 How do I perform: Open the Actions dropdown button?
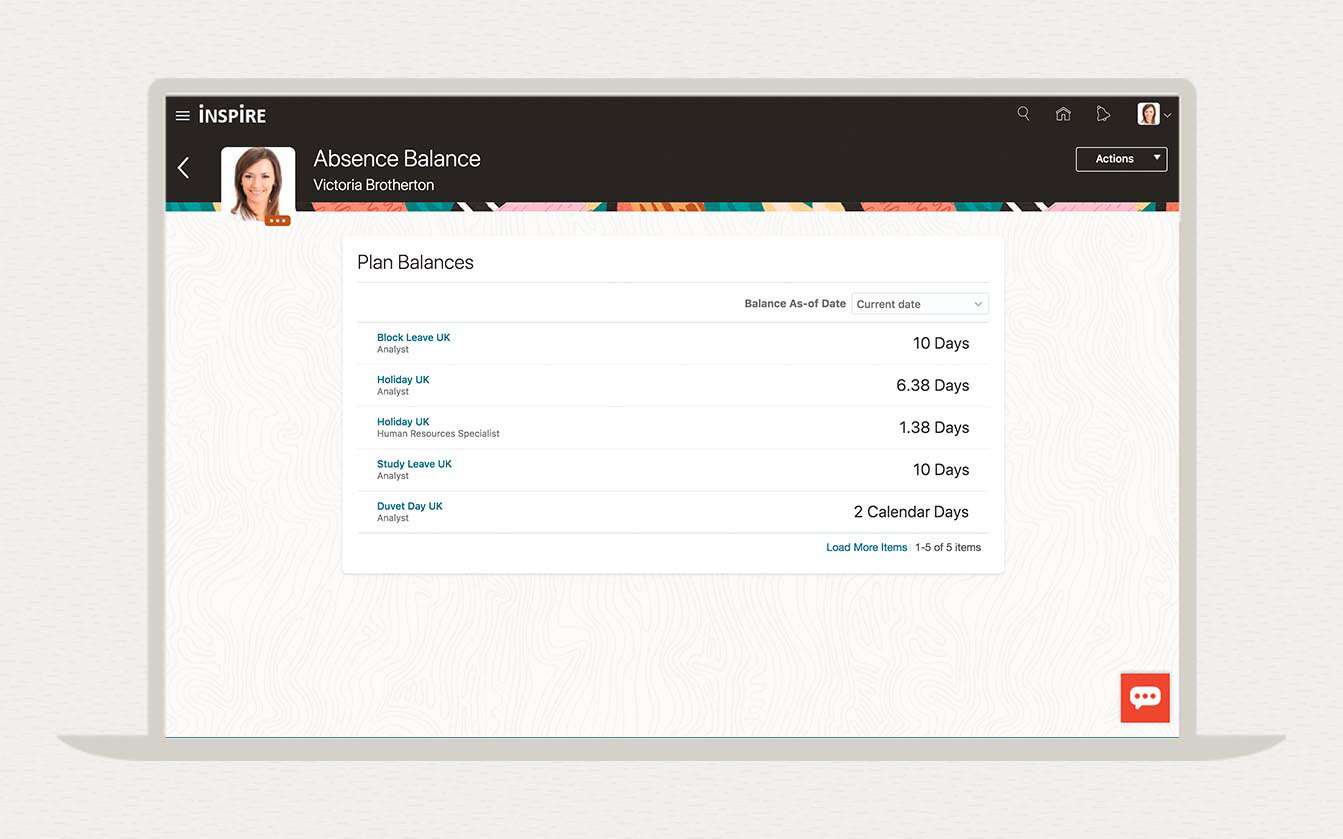(x=1121, y=159)
